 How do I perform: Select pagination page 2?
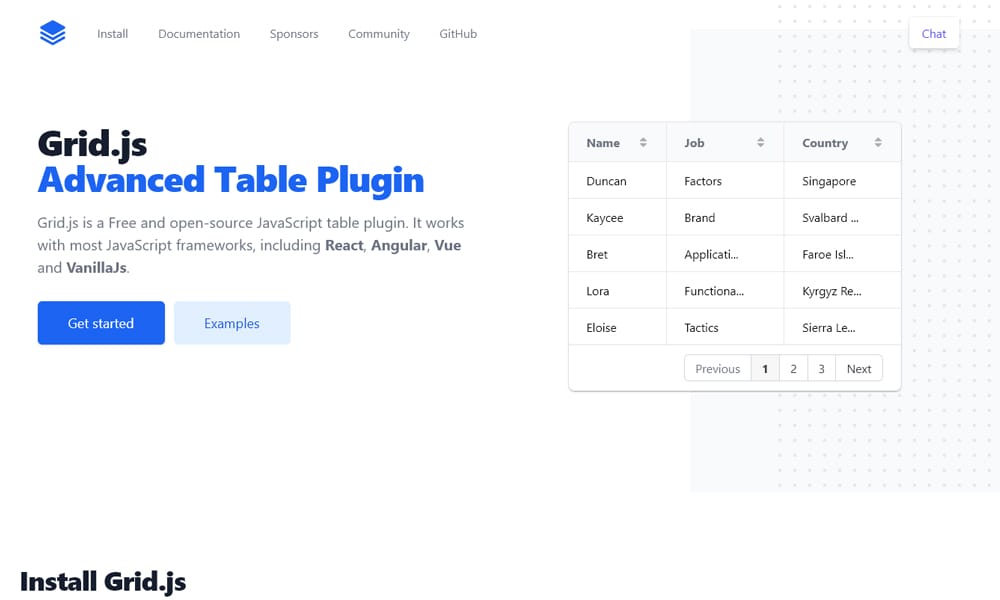click(793, 369)
